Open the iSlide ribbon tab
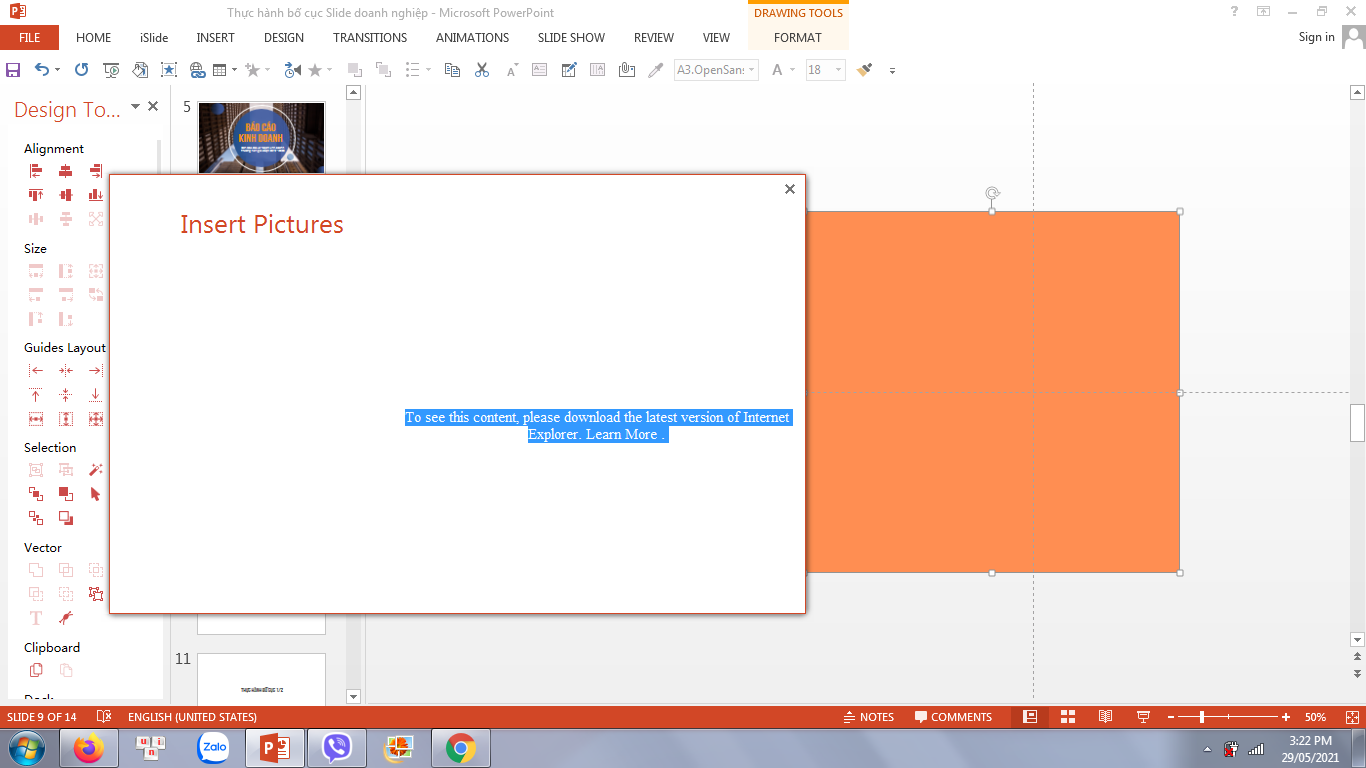The image size is (1366, 768). tap(154, 37)
